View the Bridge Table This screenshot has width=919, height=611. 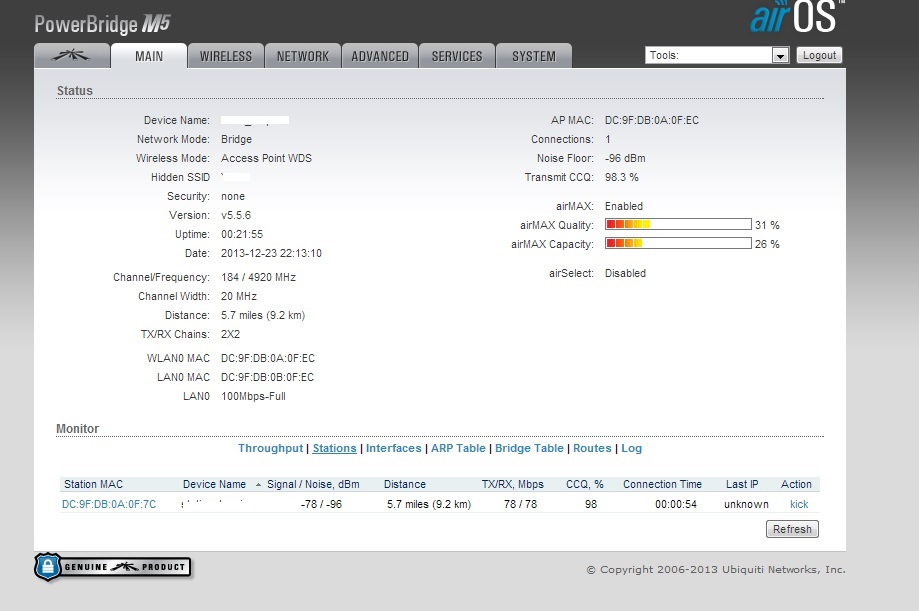tap(529, 448)
